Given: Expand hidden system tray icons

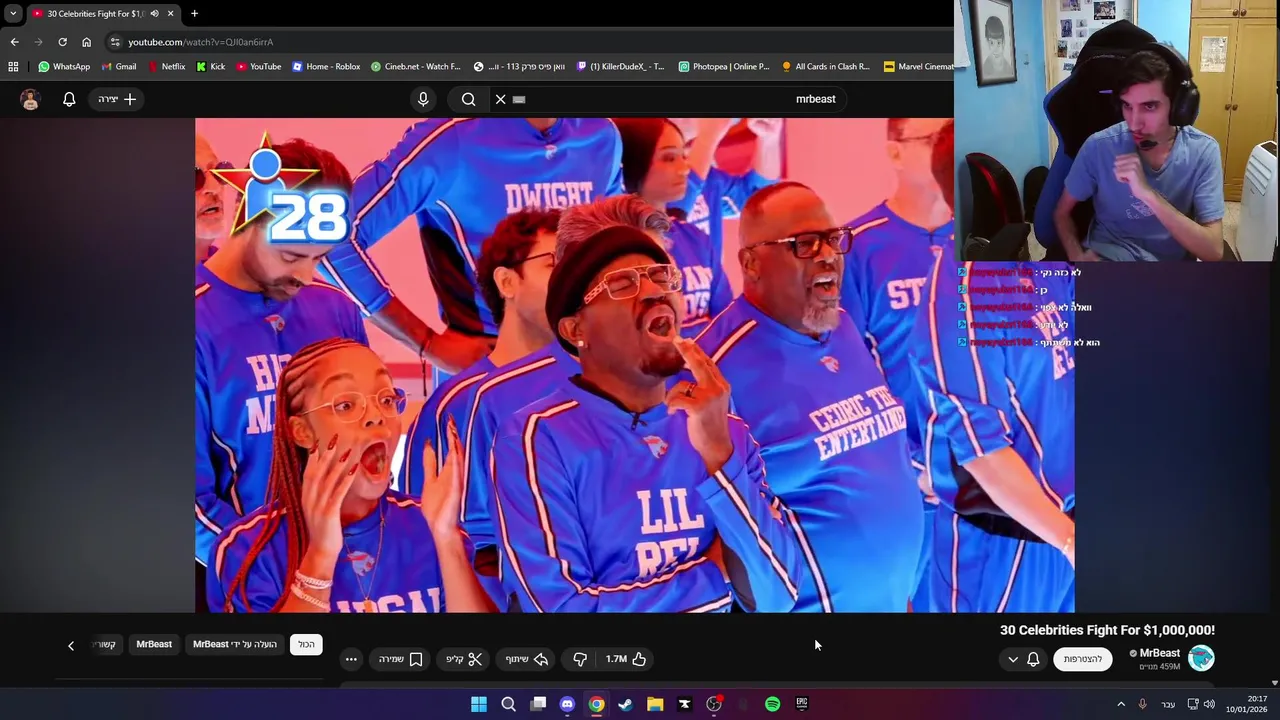Looking at the screenshot, I should click(x=1121, y=704).
